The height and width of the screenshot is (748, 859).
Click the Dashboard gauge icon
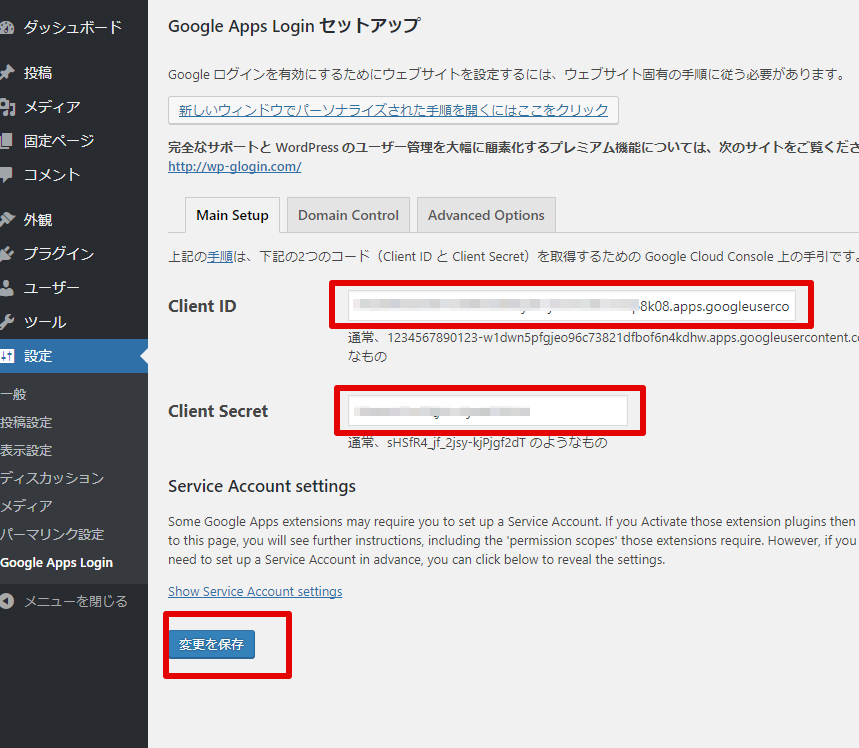[x=7, y=27]
